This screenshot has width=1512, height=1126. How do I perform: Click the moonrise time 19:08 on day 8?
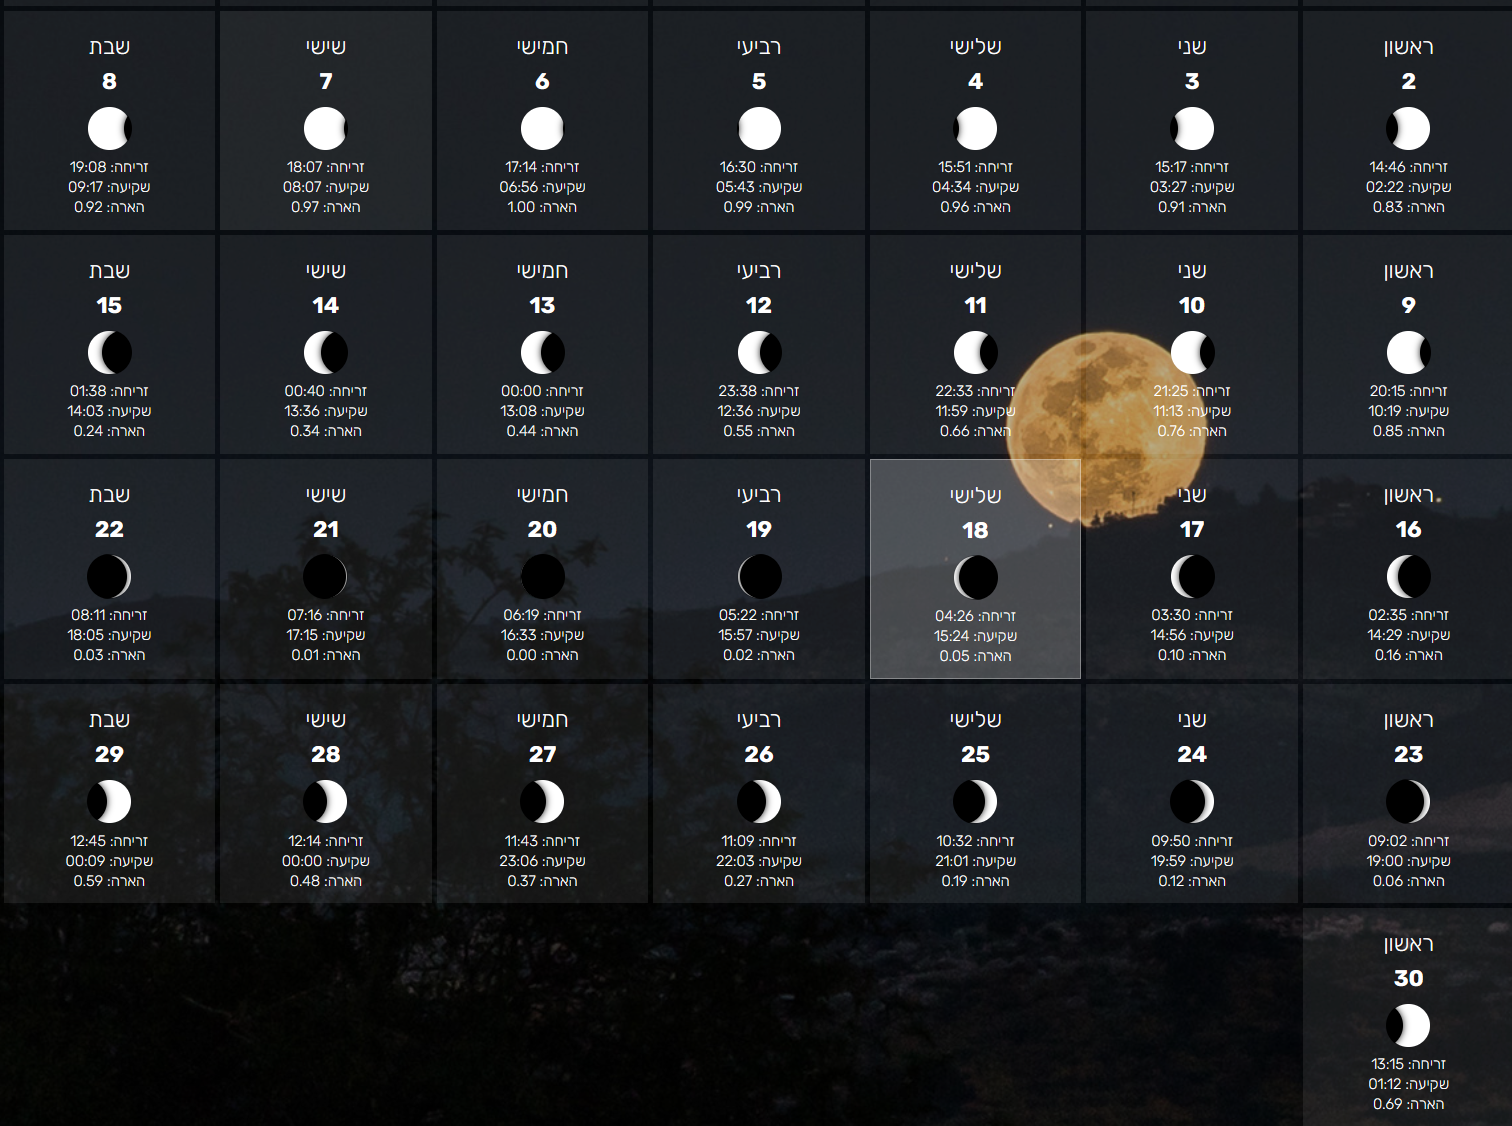coord(88,167)
